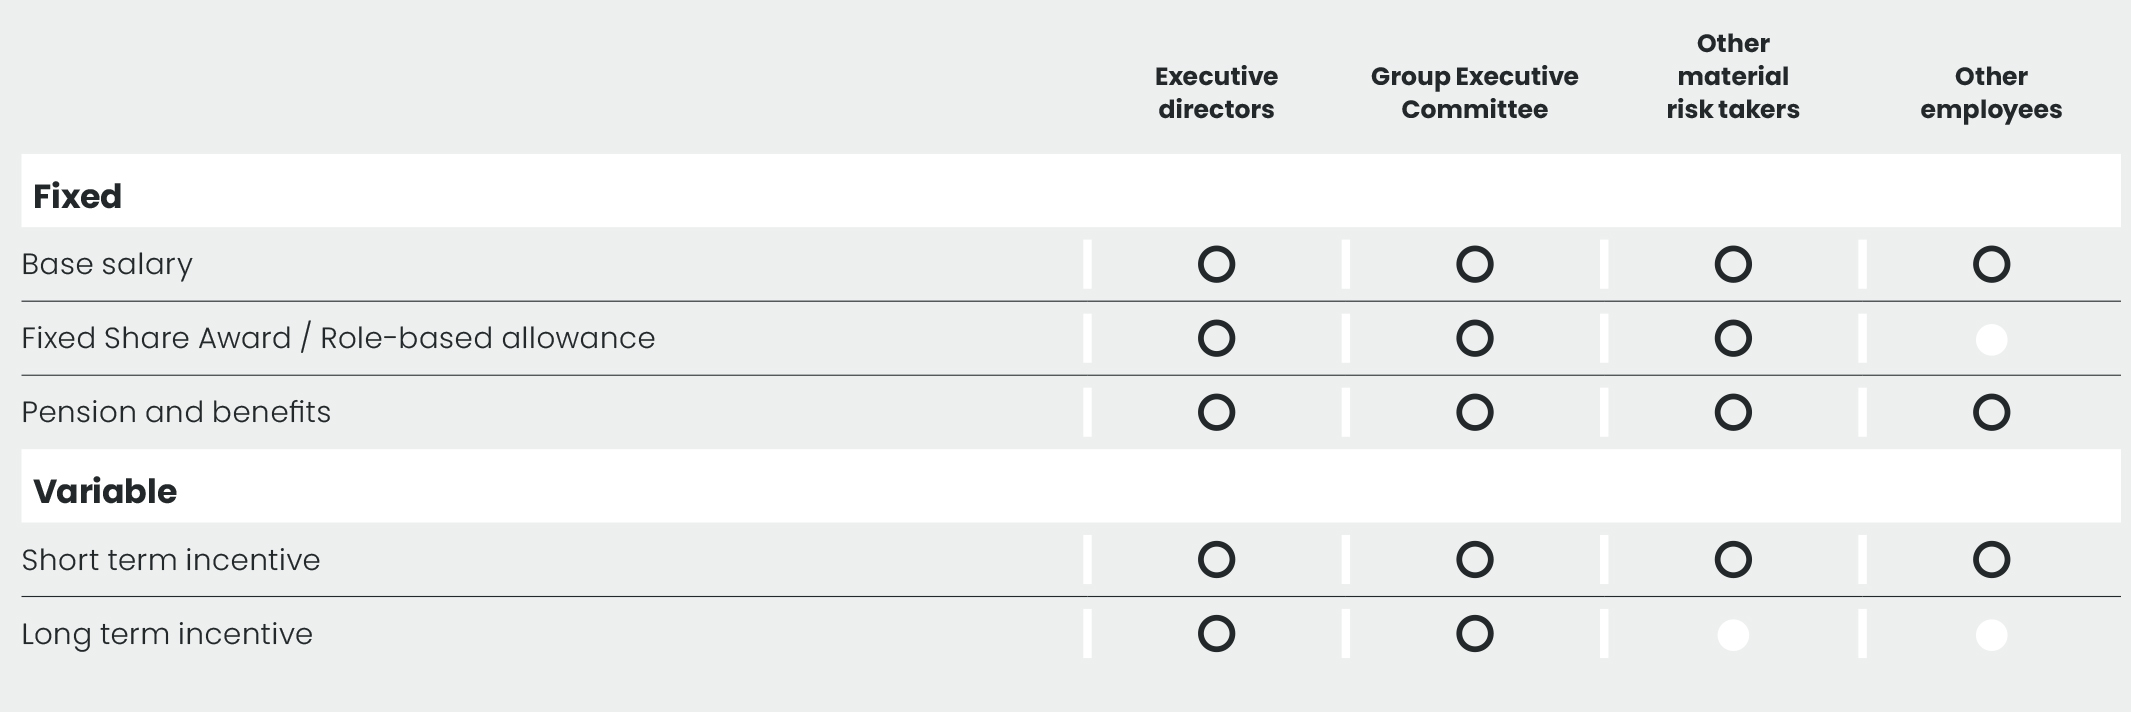The image size is (2131, 712).
Task: Click Base salary circle for Executive directors
Action: coord(1216,265)
